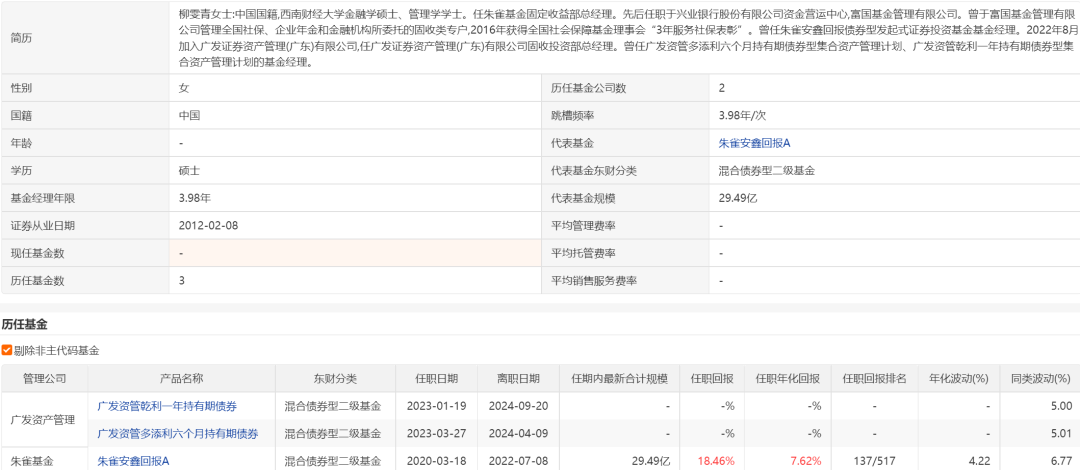Click the 任期内最新合计规模 column header
Screen dimensions: 1080x470
[x=620, y=378]
